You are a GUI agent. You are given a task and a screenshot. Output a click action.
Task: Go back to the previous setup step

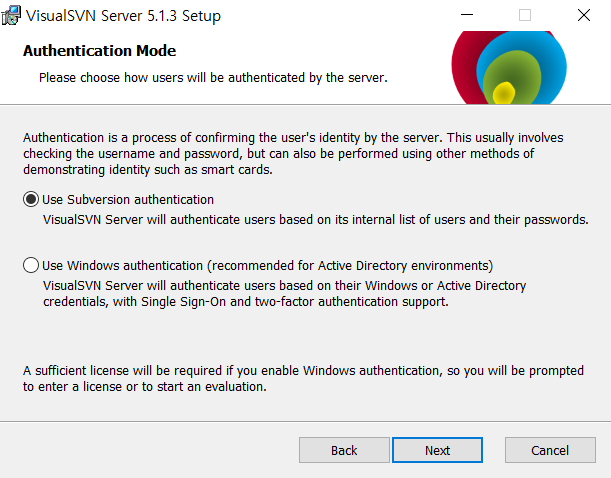click(344, 450)
